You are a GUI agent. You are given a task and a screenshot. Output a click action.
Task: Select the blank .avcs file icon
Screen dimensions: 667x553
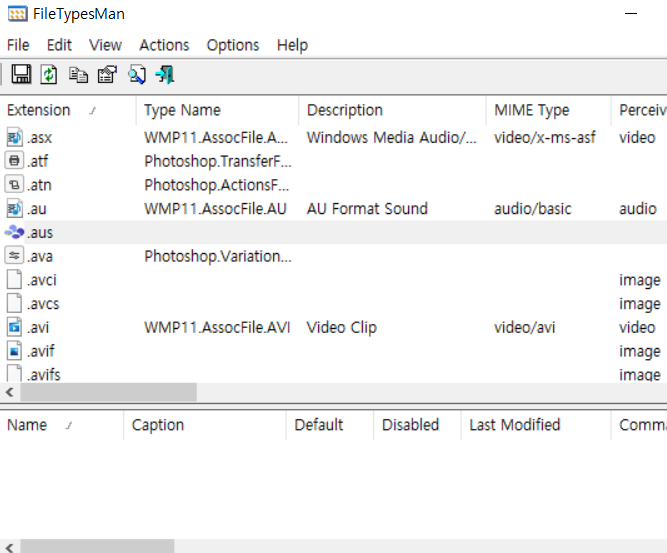pyautogui.click(x=14, y=303)
